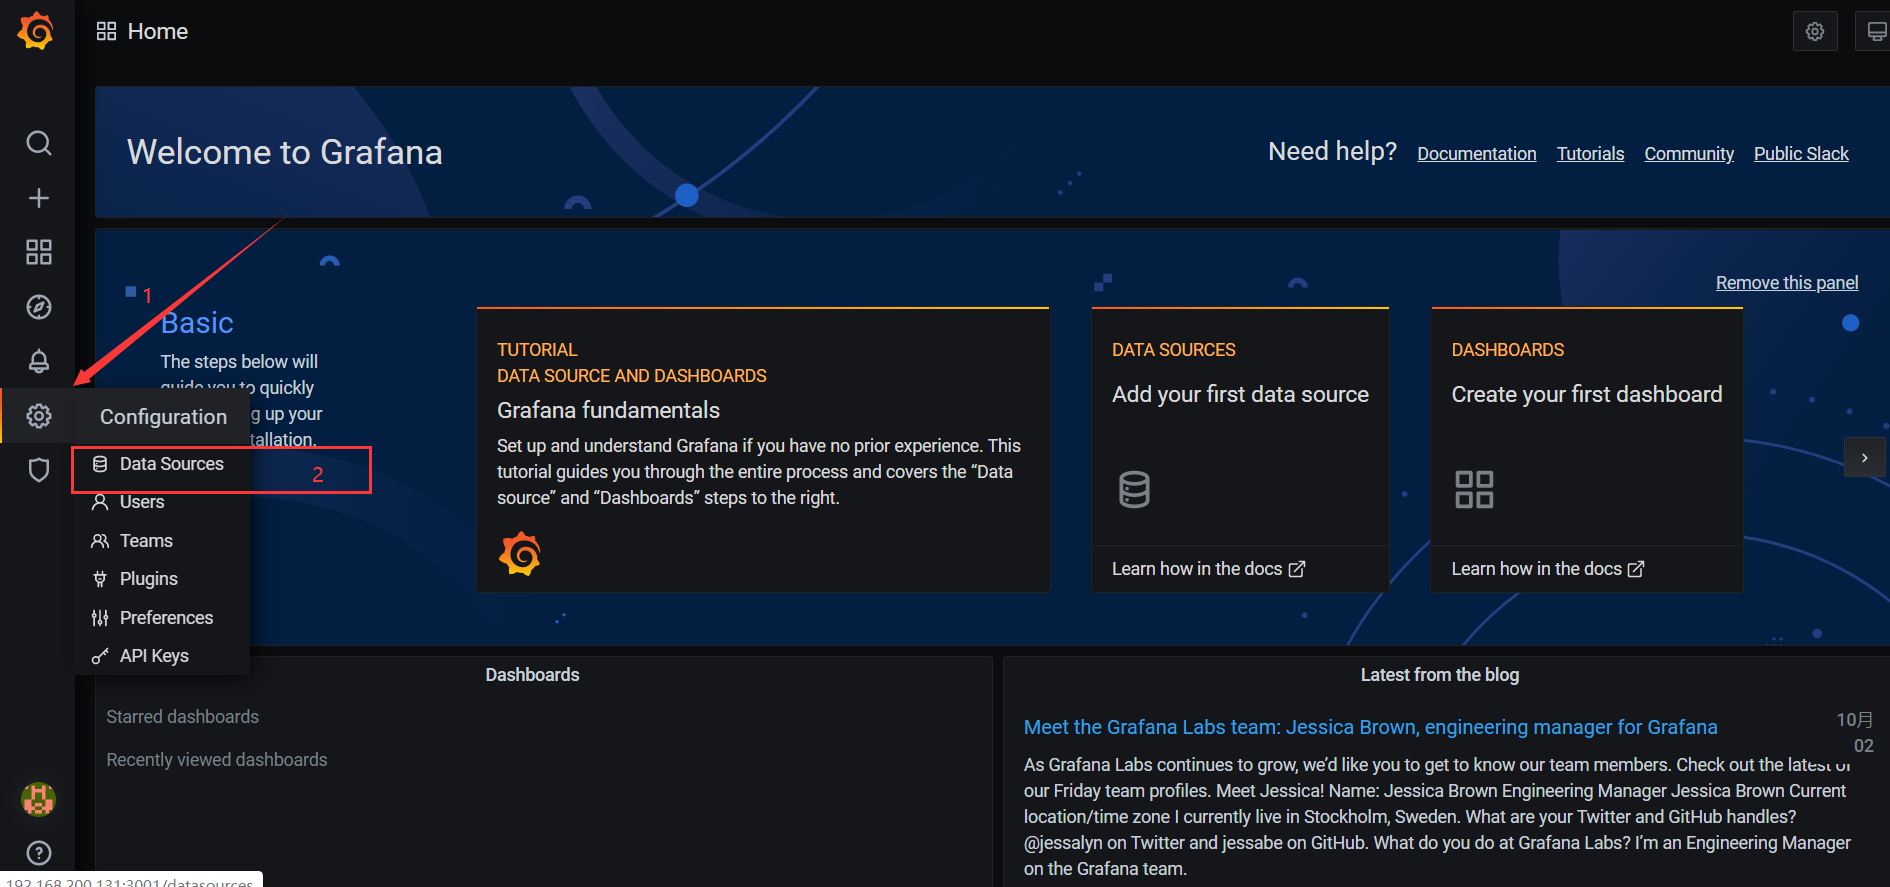Screen dimensions: 1890x887
Task: Open the Alerting bell icon
Action: [38, 361]
